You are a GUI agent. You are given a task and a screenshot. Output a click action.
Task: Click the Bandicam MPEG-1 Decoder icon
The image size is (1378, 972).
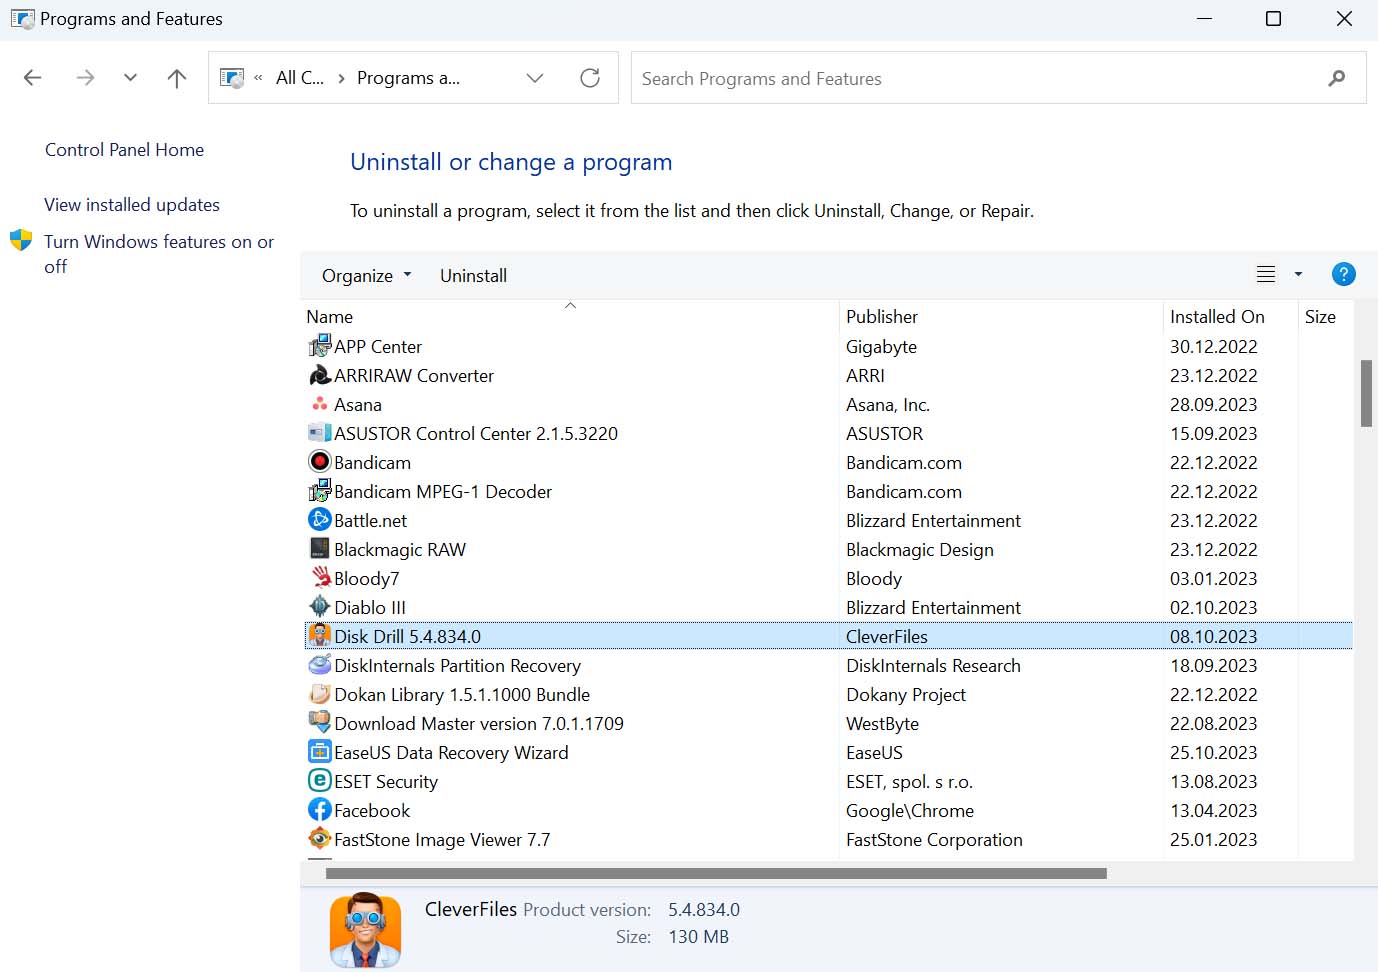pyautogui.click(x=319, y=491)
